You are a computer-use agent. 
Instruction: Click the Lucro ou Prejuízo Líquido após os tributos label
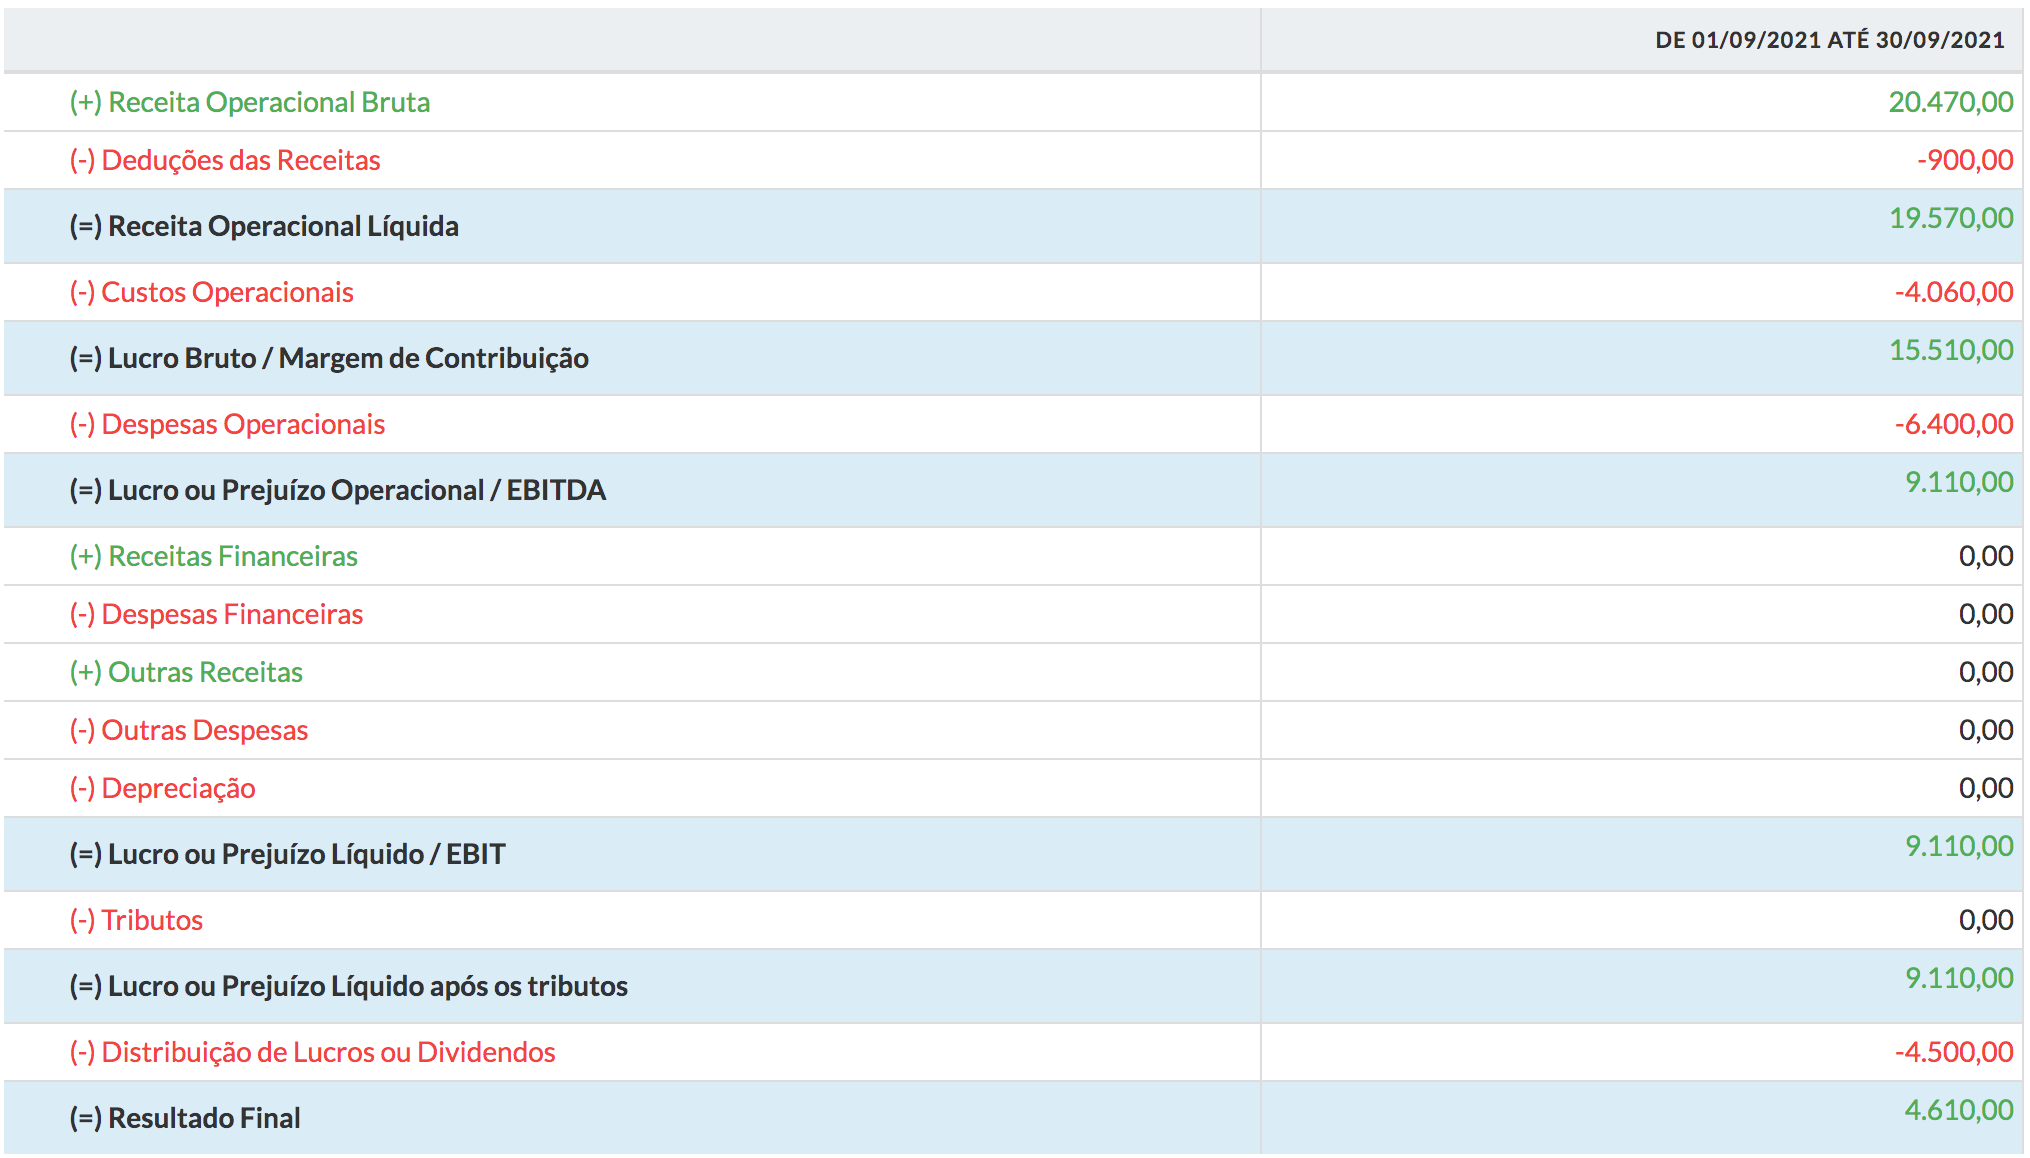[348, 986]
